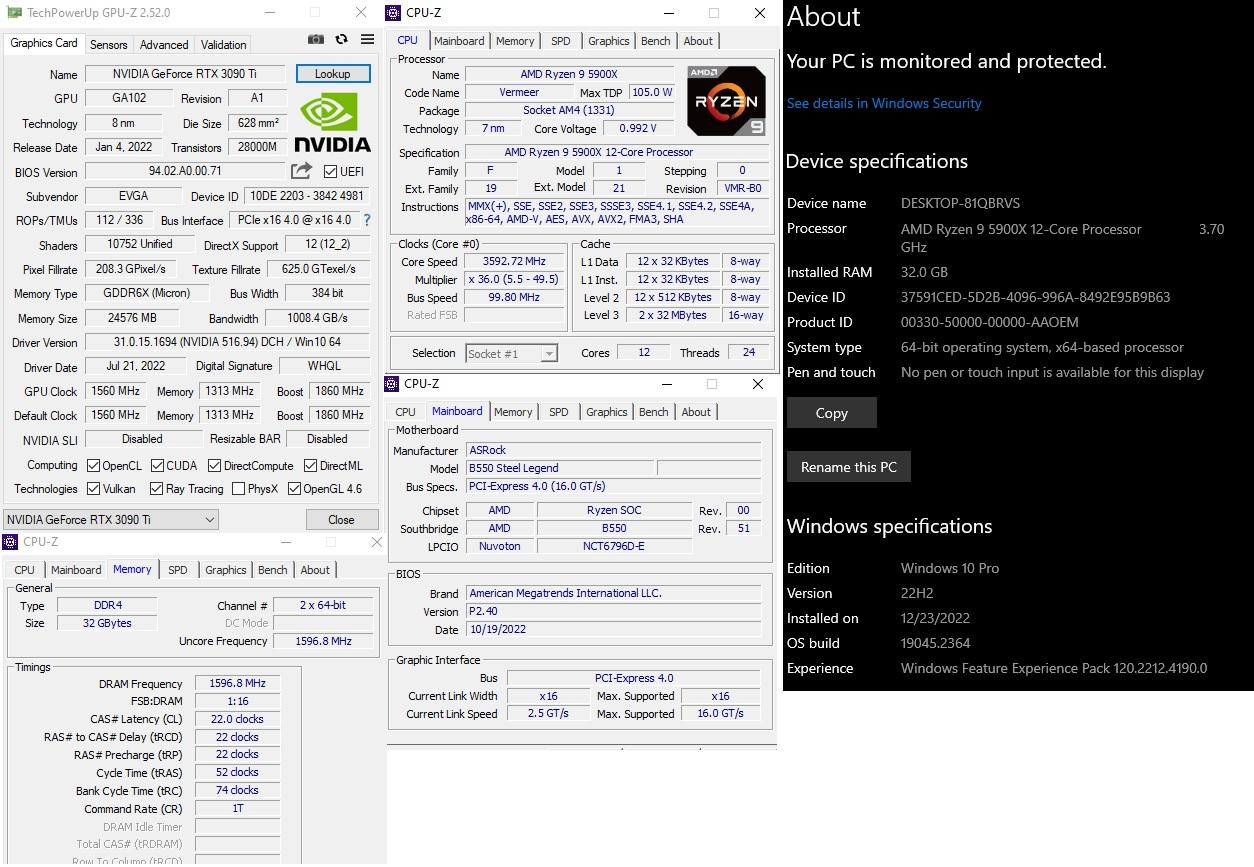Click the empty DRAM Idle Timer field

(237, 826)
